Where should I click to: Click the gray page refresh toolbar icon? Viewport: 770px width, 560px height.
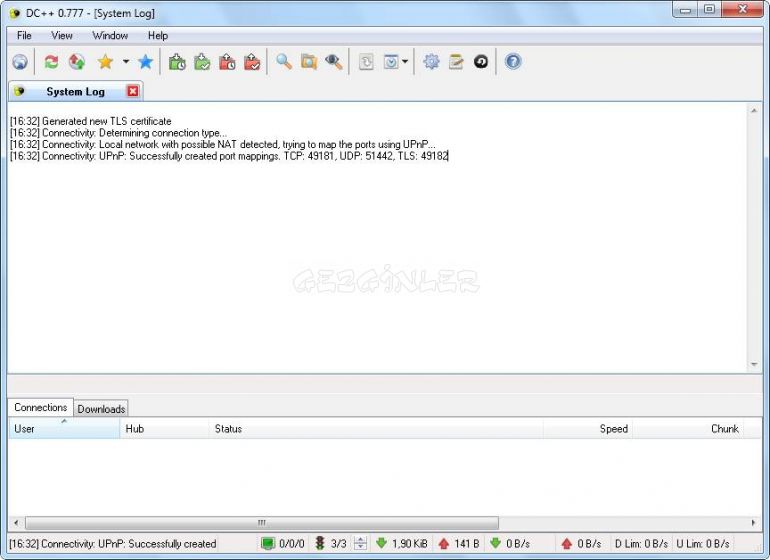click(366, 62)
